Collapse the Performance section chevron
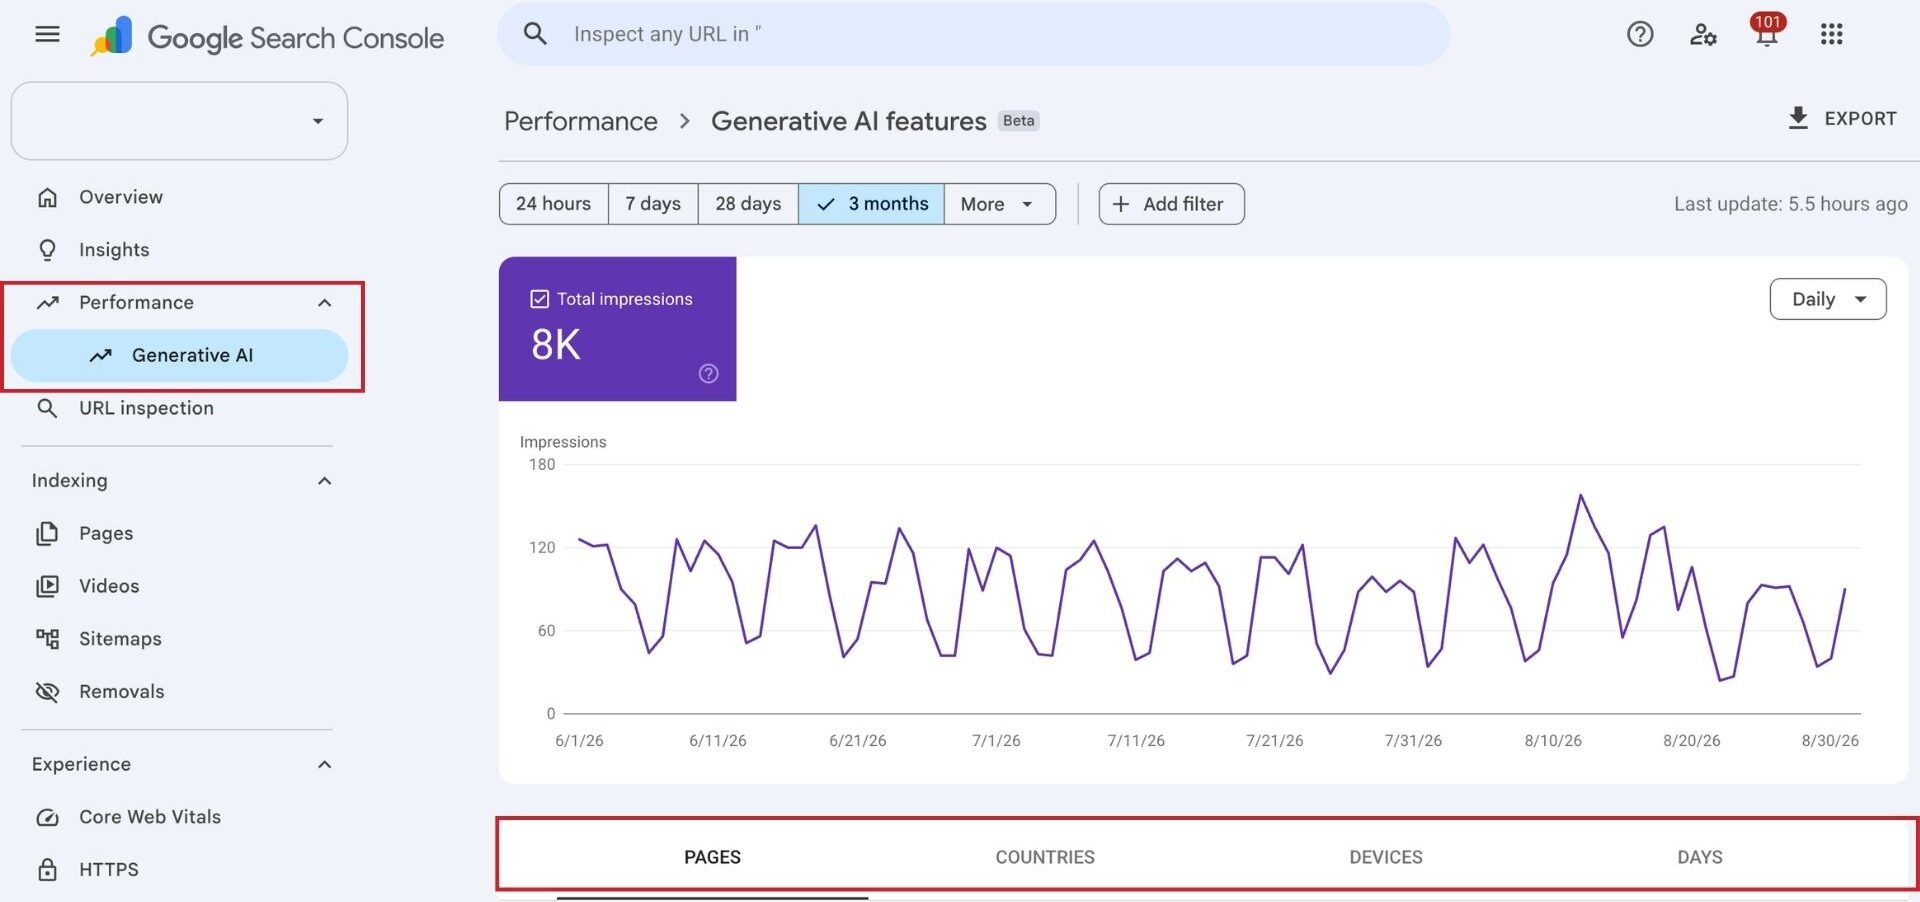 pos(324,302)
